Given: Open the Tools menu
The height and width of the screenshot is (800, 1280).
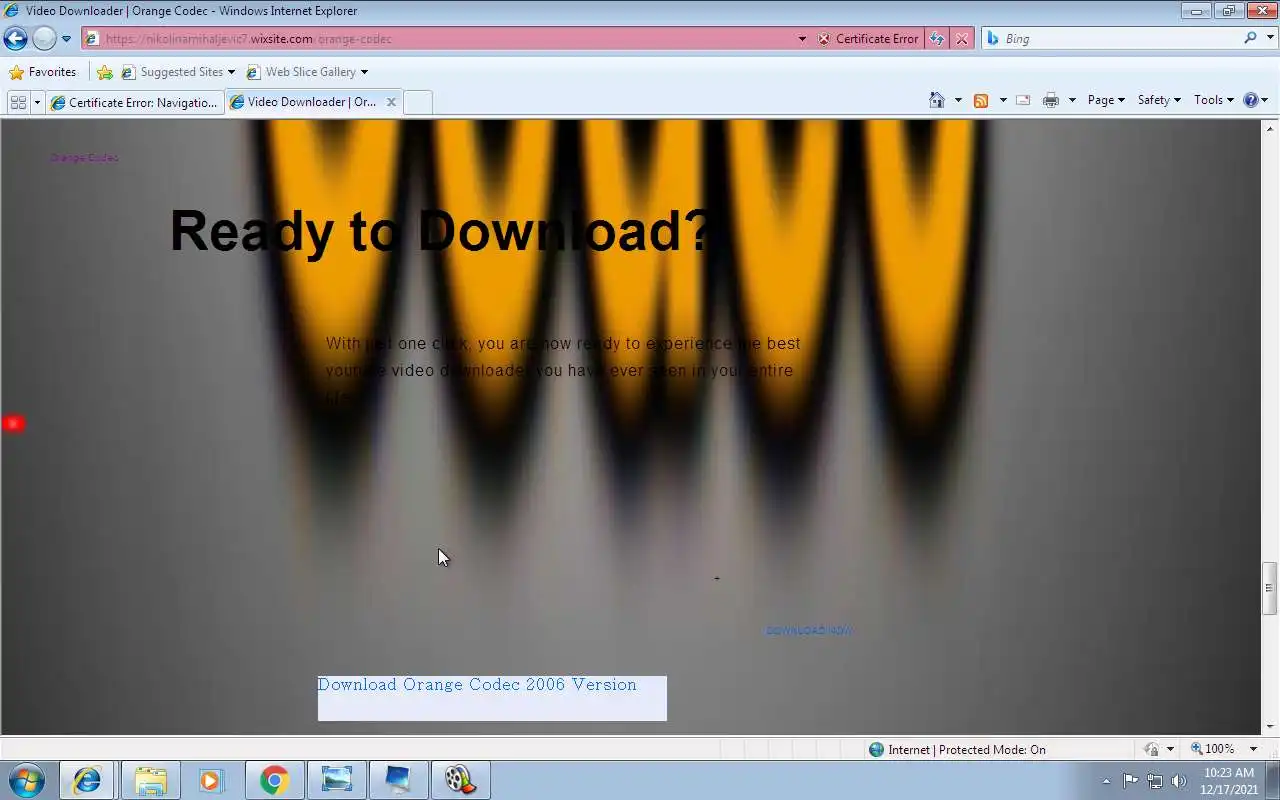Looking at the screenshot, I should pos(1213,100).
